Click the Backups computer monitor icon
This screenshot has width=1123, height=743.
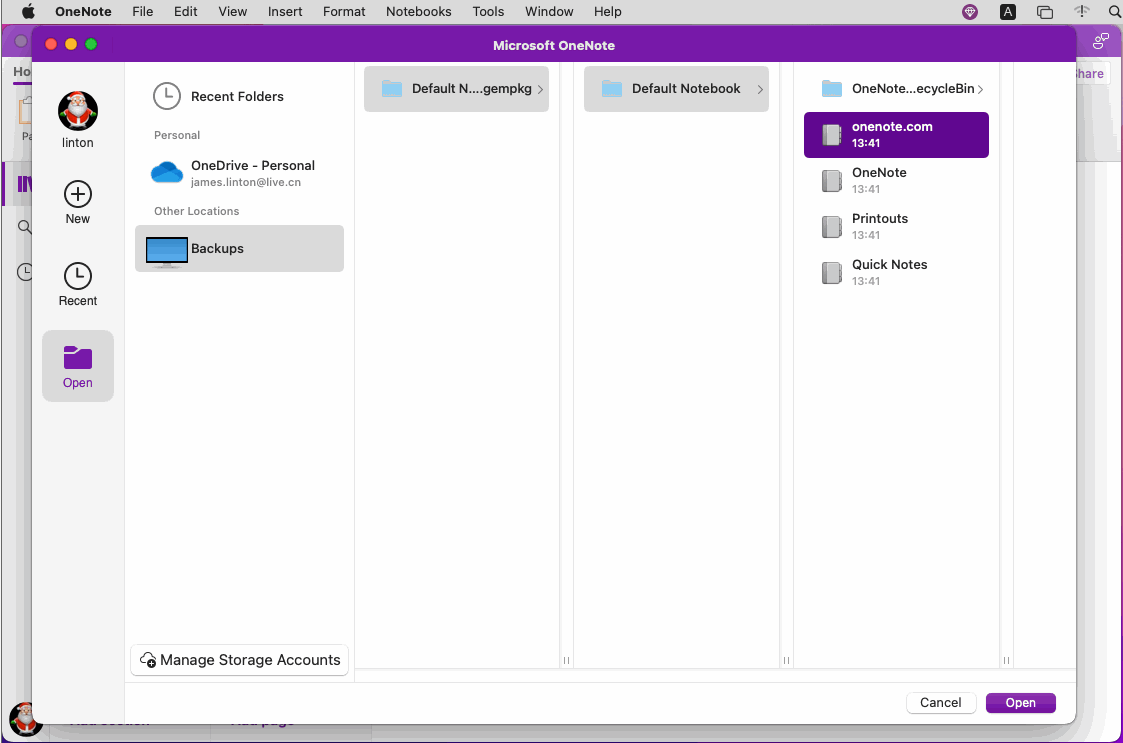pos(167,251)
